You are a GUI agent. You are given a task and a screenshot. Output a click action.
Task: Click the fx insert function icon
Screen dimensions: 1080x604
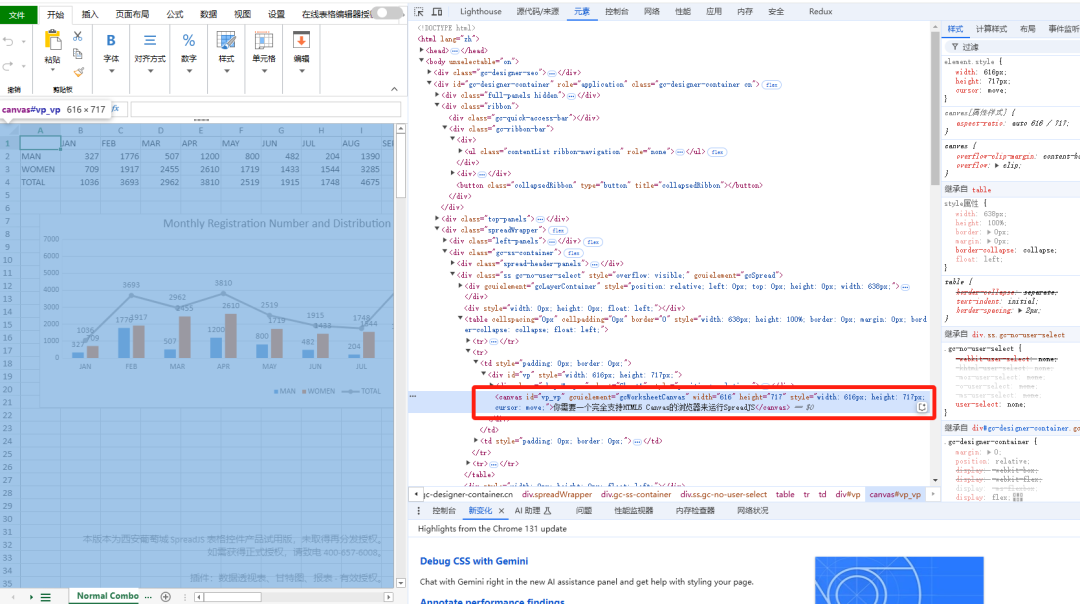tap(116, 109)
